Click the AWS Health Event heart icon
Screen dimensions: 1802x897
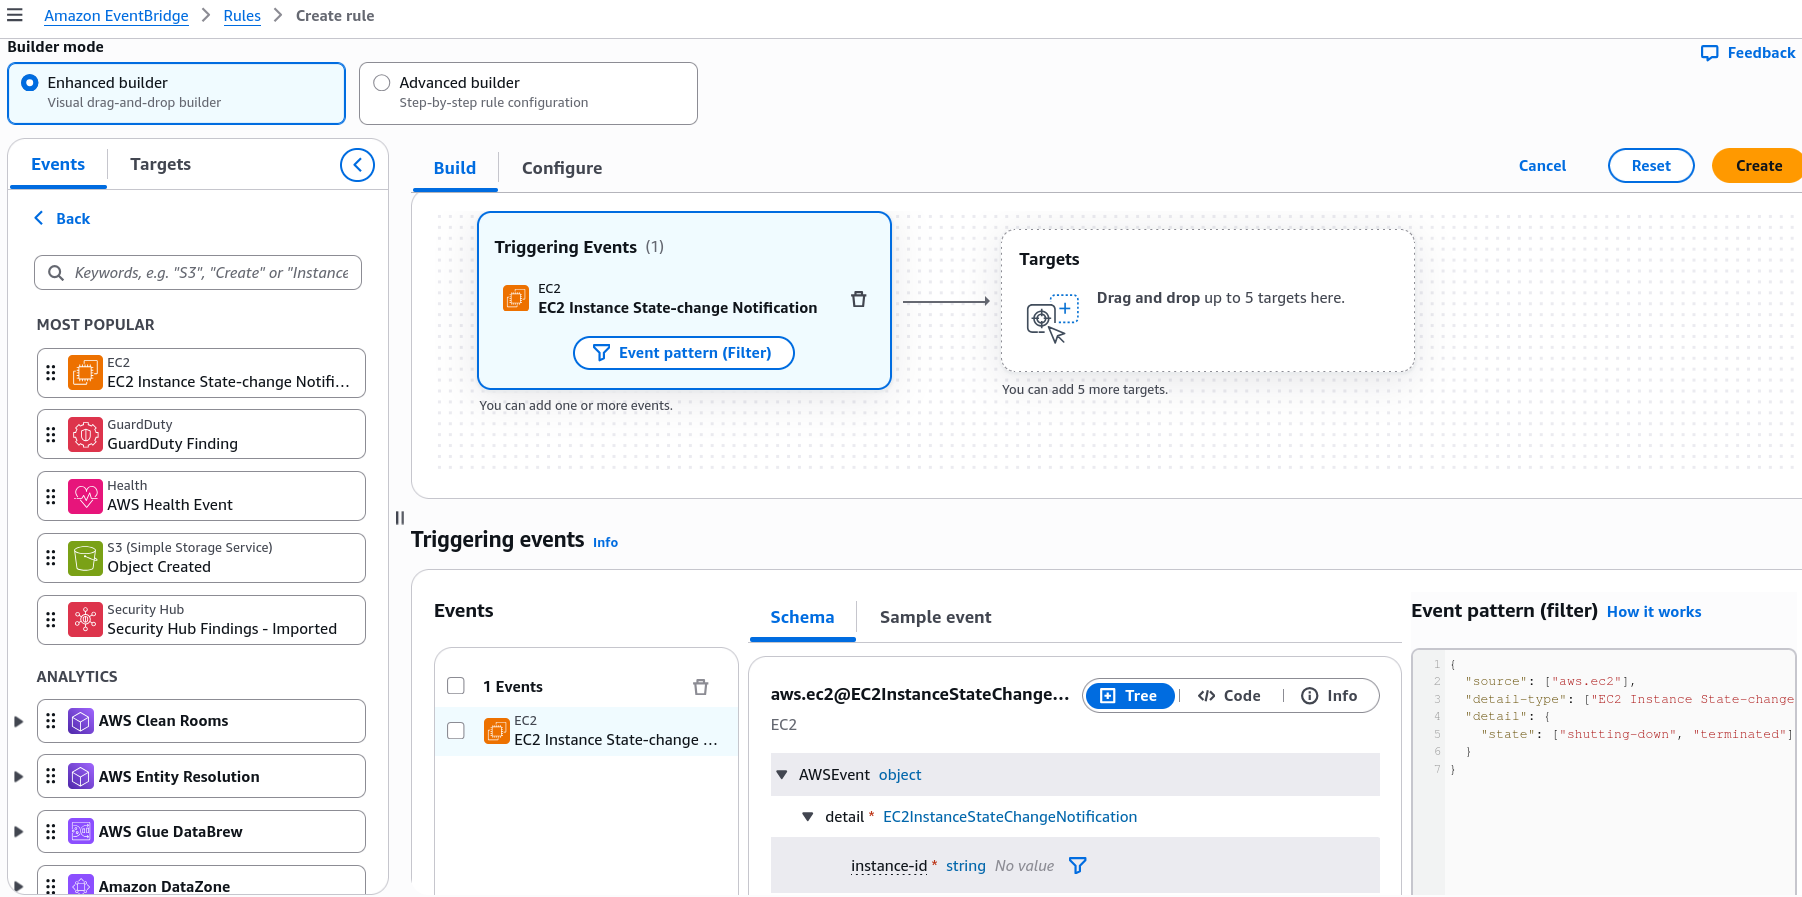click(85, 496)
